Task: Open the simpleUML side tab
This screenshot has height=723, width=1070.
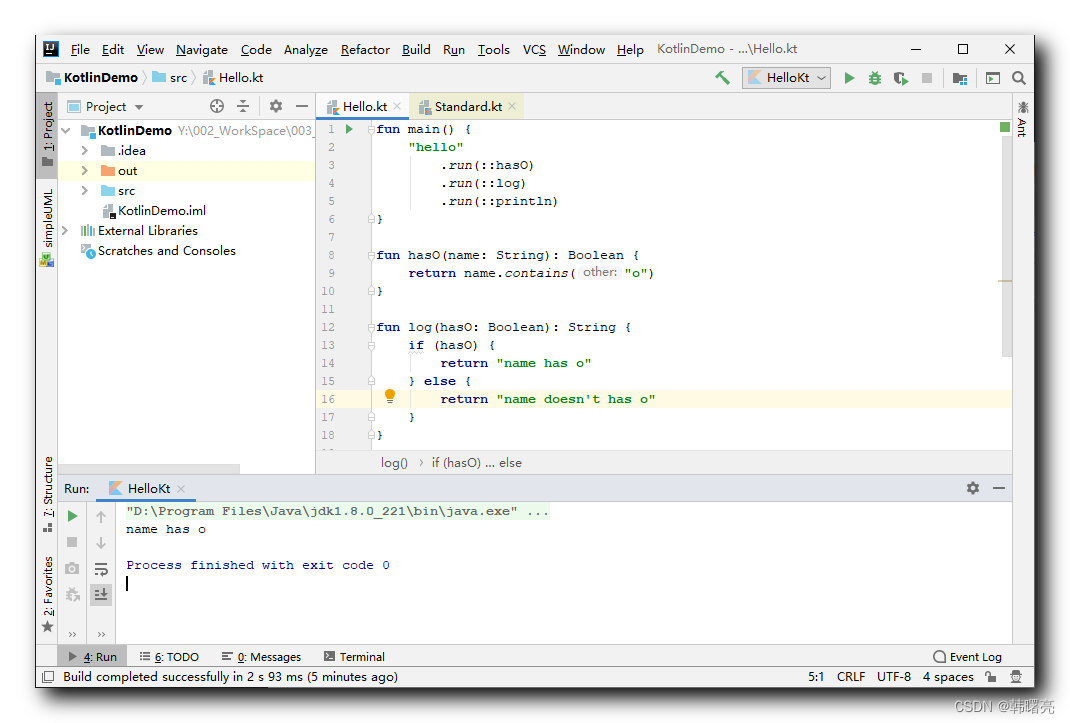Action: coord(48,227)
